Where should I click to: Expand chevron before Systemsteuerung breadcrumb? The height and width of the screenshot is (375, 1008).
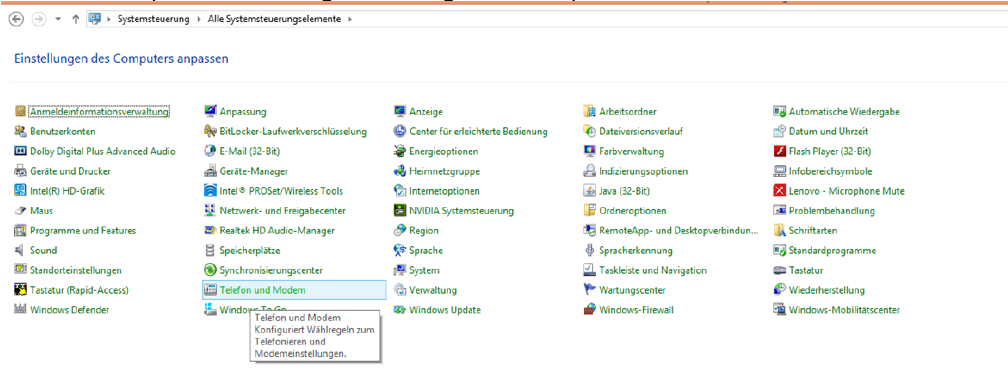click(x=110, y=19)
